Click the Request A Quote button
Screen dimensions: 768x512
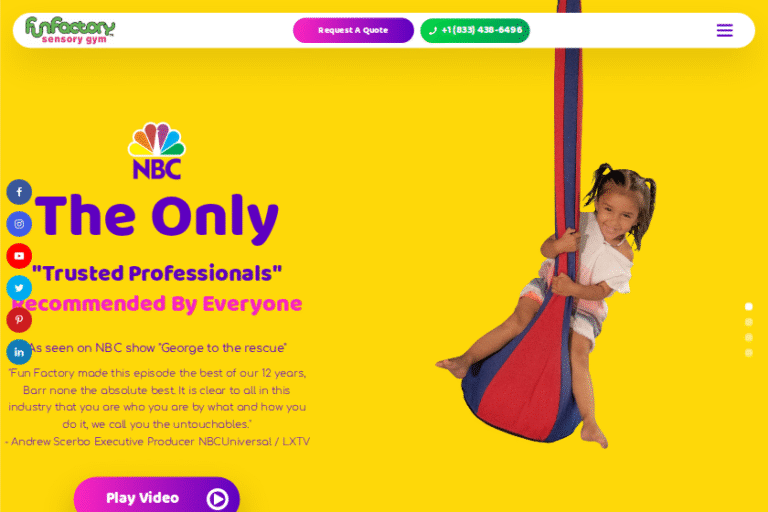pos(353,30)
